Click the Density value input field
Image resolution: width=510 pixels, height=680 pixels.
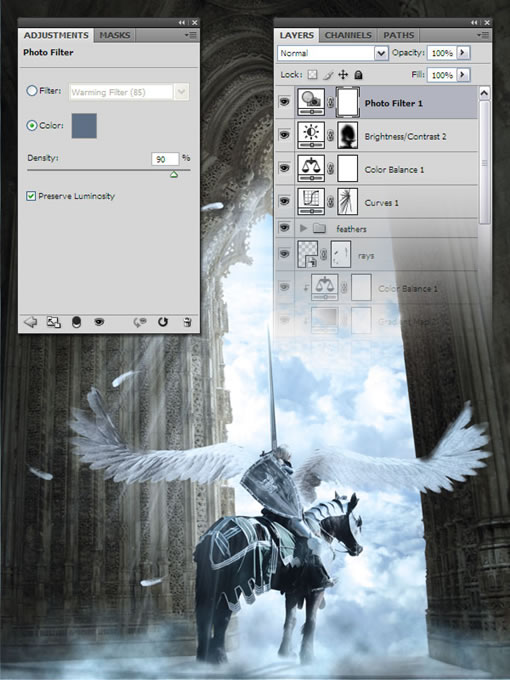click(x=165, y=159)
